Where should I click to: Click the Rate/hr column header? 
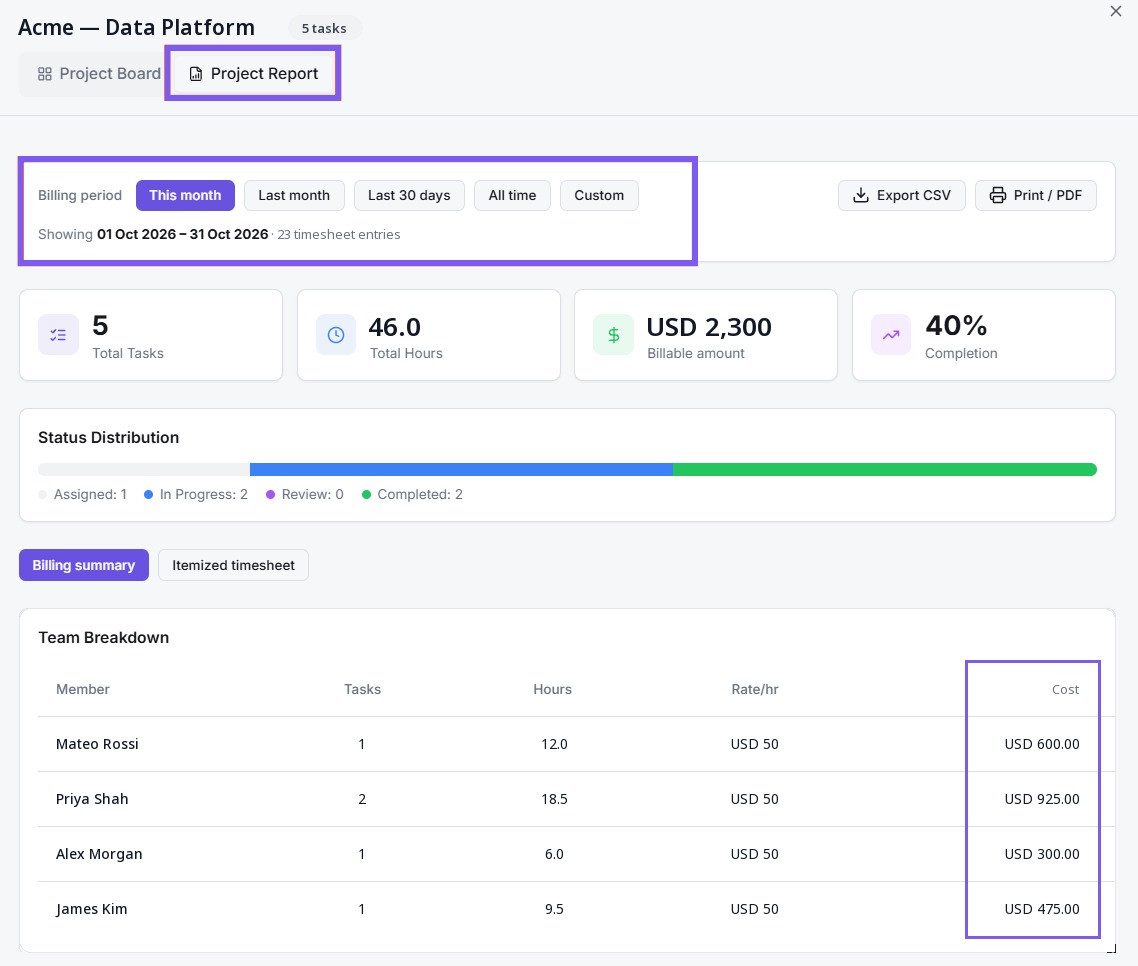click(x=755, y=689)
